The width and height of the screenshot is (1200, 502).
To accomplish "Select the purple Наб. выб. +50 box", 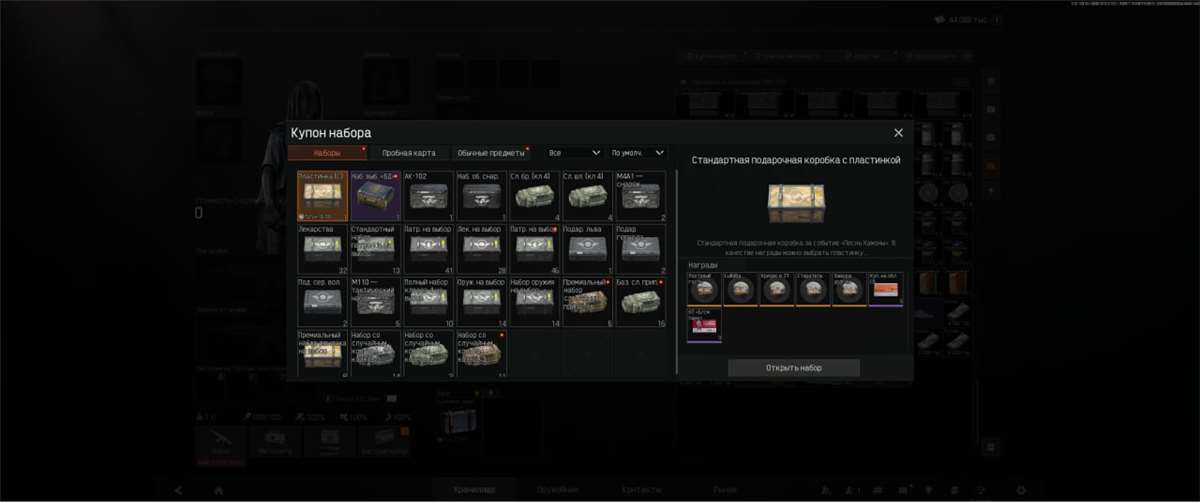I will [376, 196].
